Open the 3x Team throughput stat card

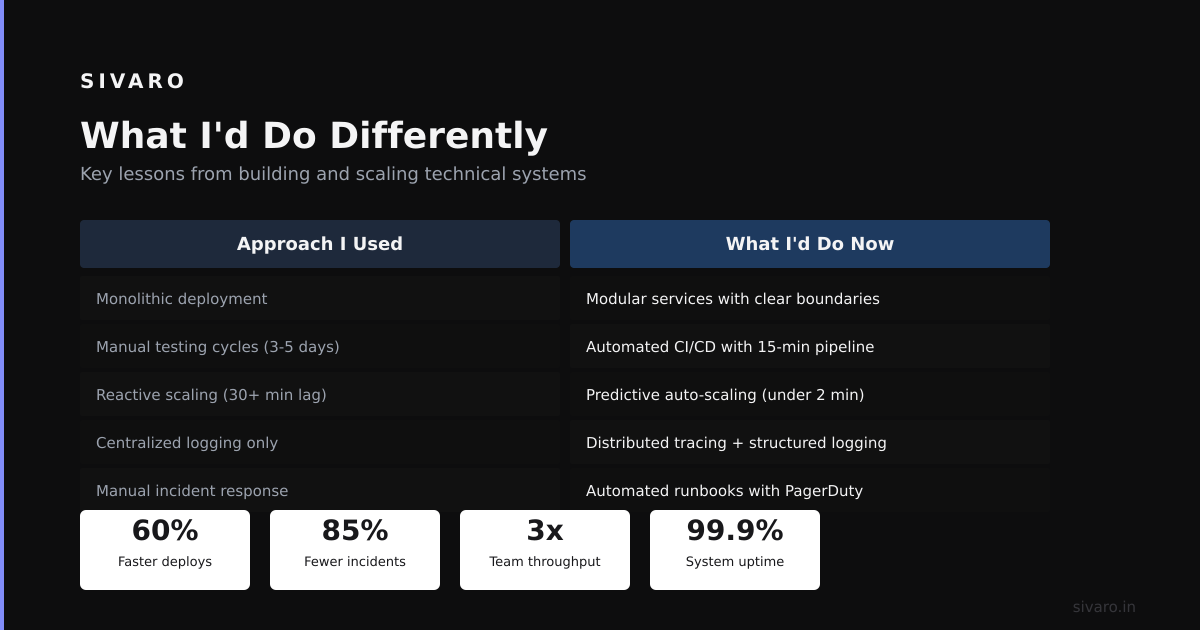coord(545,550)
